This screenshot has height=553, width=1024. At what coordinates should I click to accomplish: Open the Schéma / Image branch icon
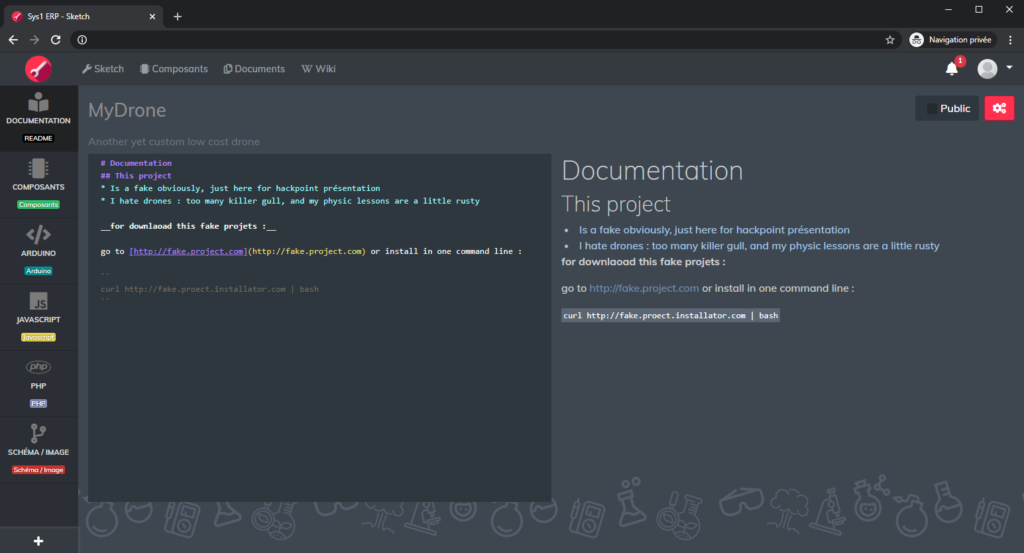(x=38, y=433)
